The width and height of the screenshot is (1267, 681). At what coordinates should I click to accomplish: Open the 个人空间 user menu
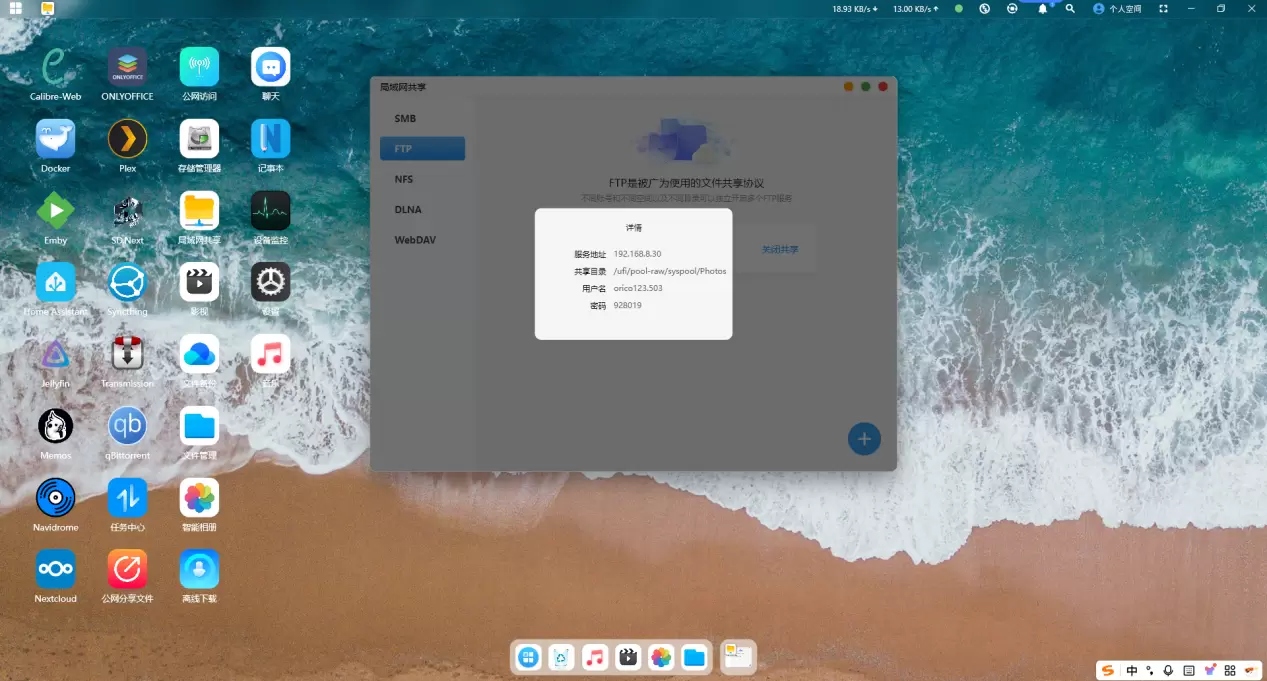[1117, 9]
